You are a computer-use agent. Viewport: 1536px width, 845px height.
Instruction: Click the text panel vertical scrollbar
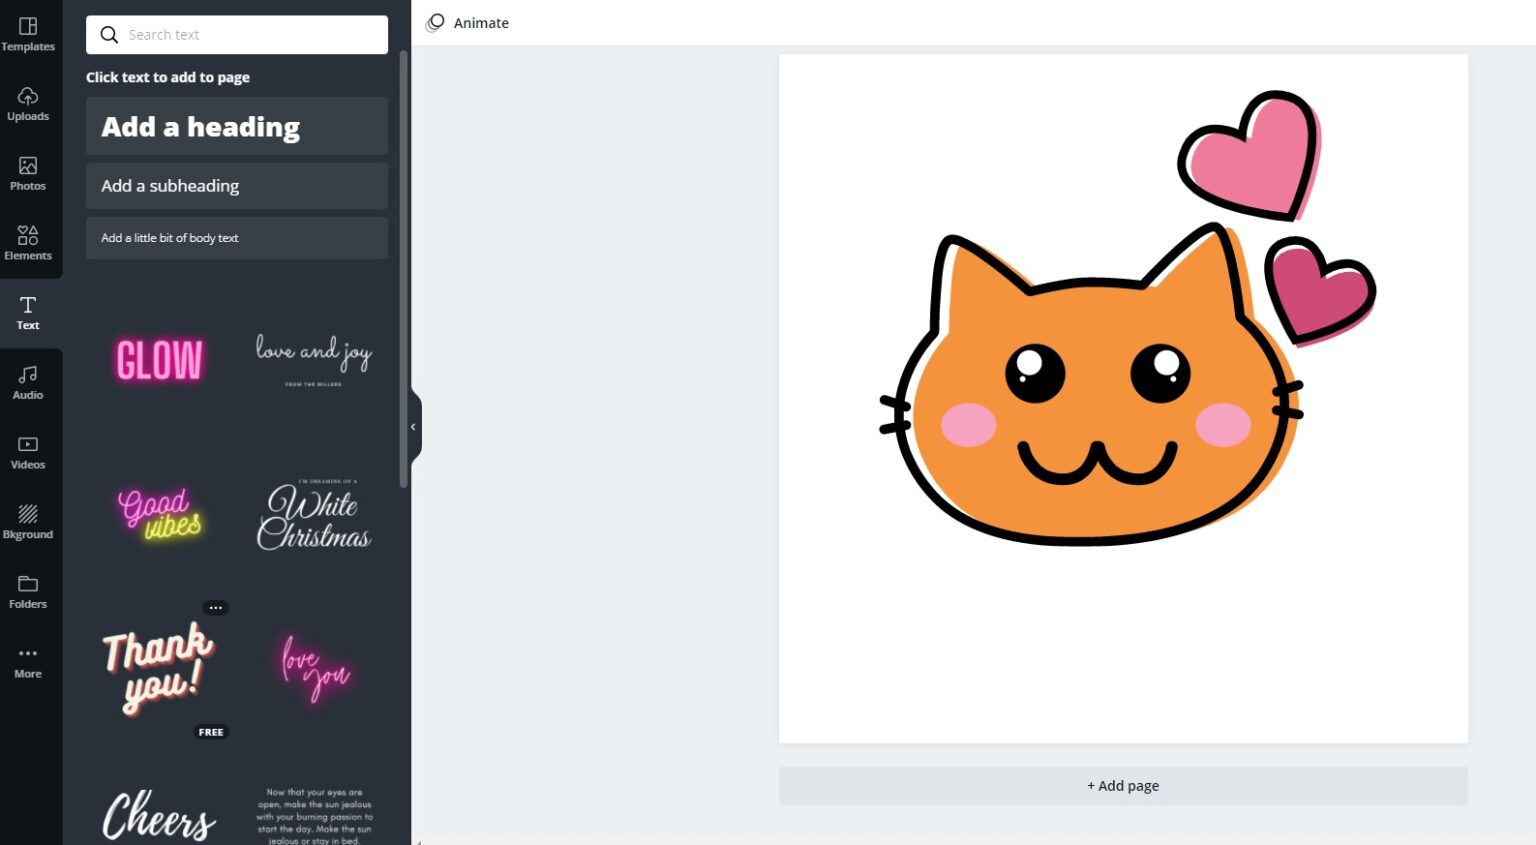(404, 268)
